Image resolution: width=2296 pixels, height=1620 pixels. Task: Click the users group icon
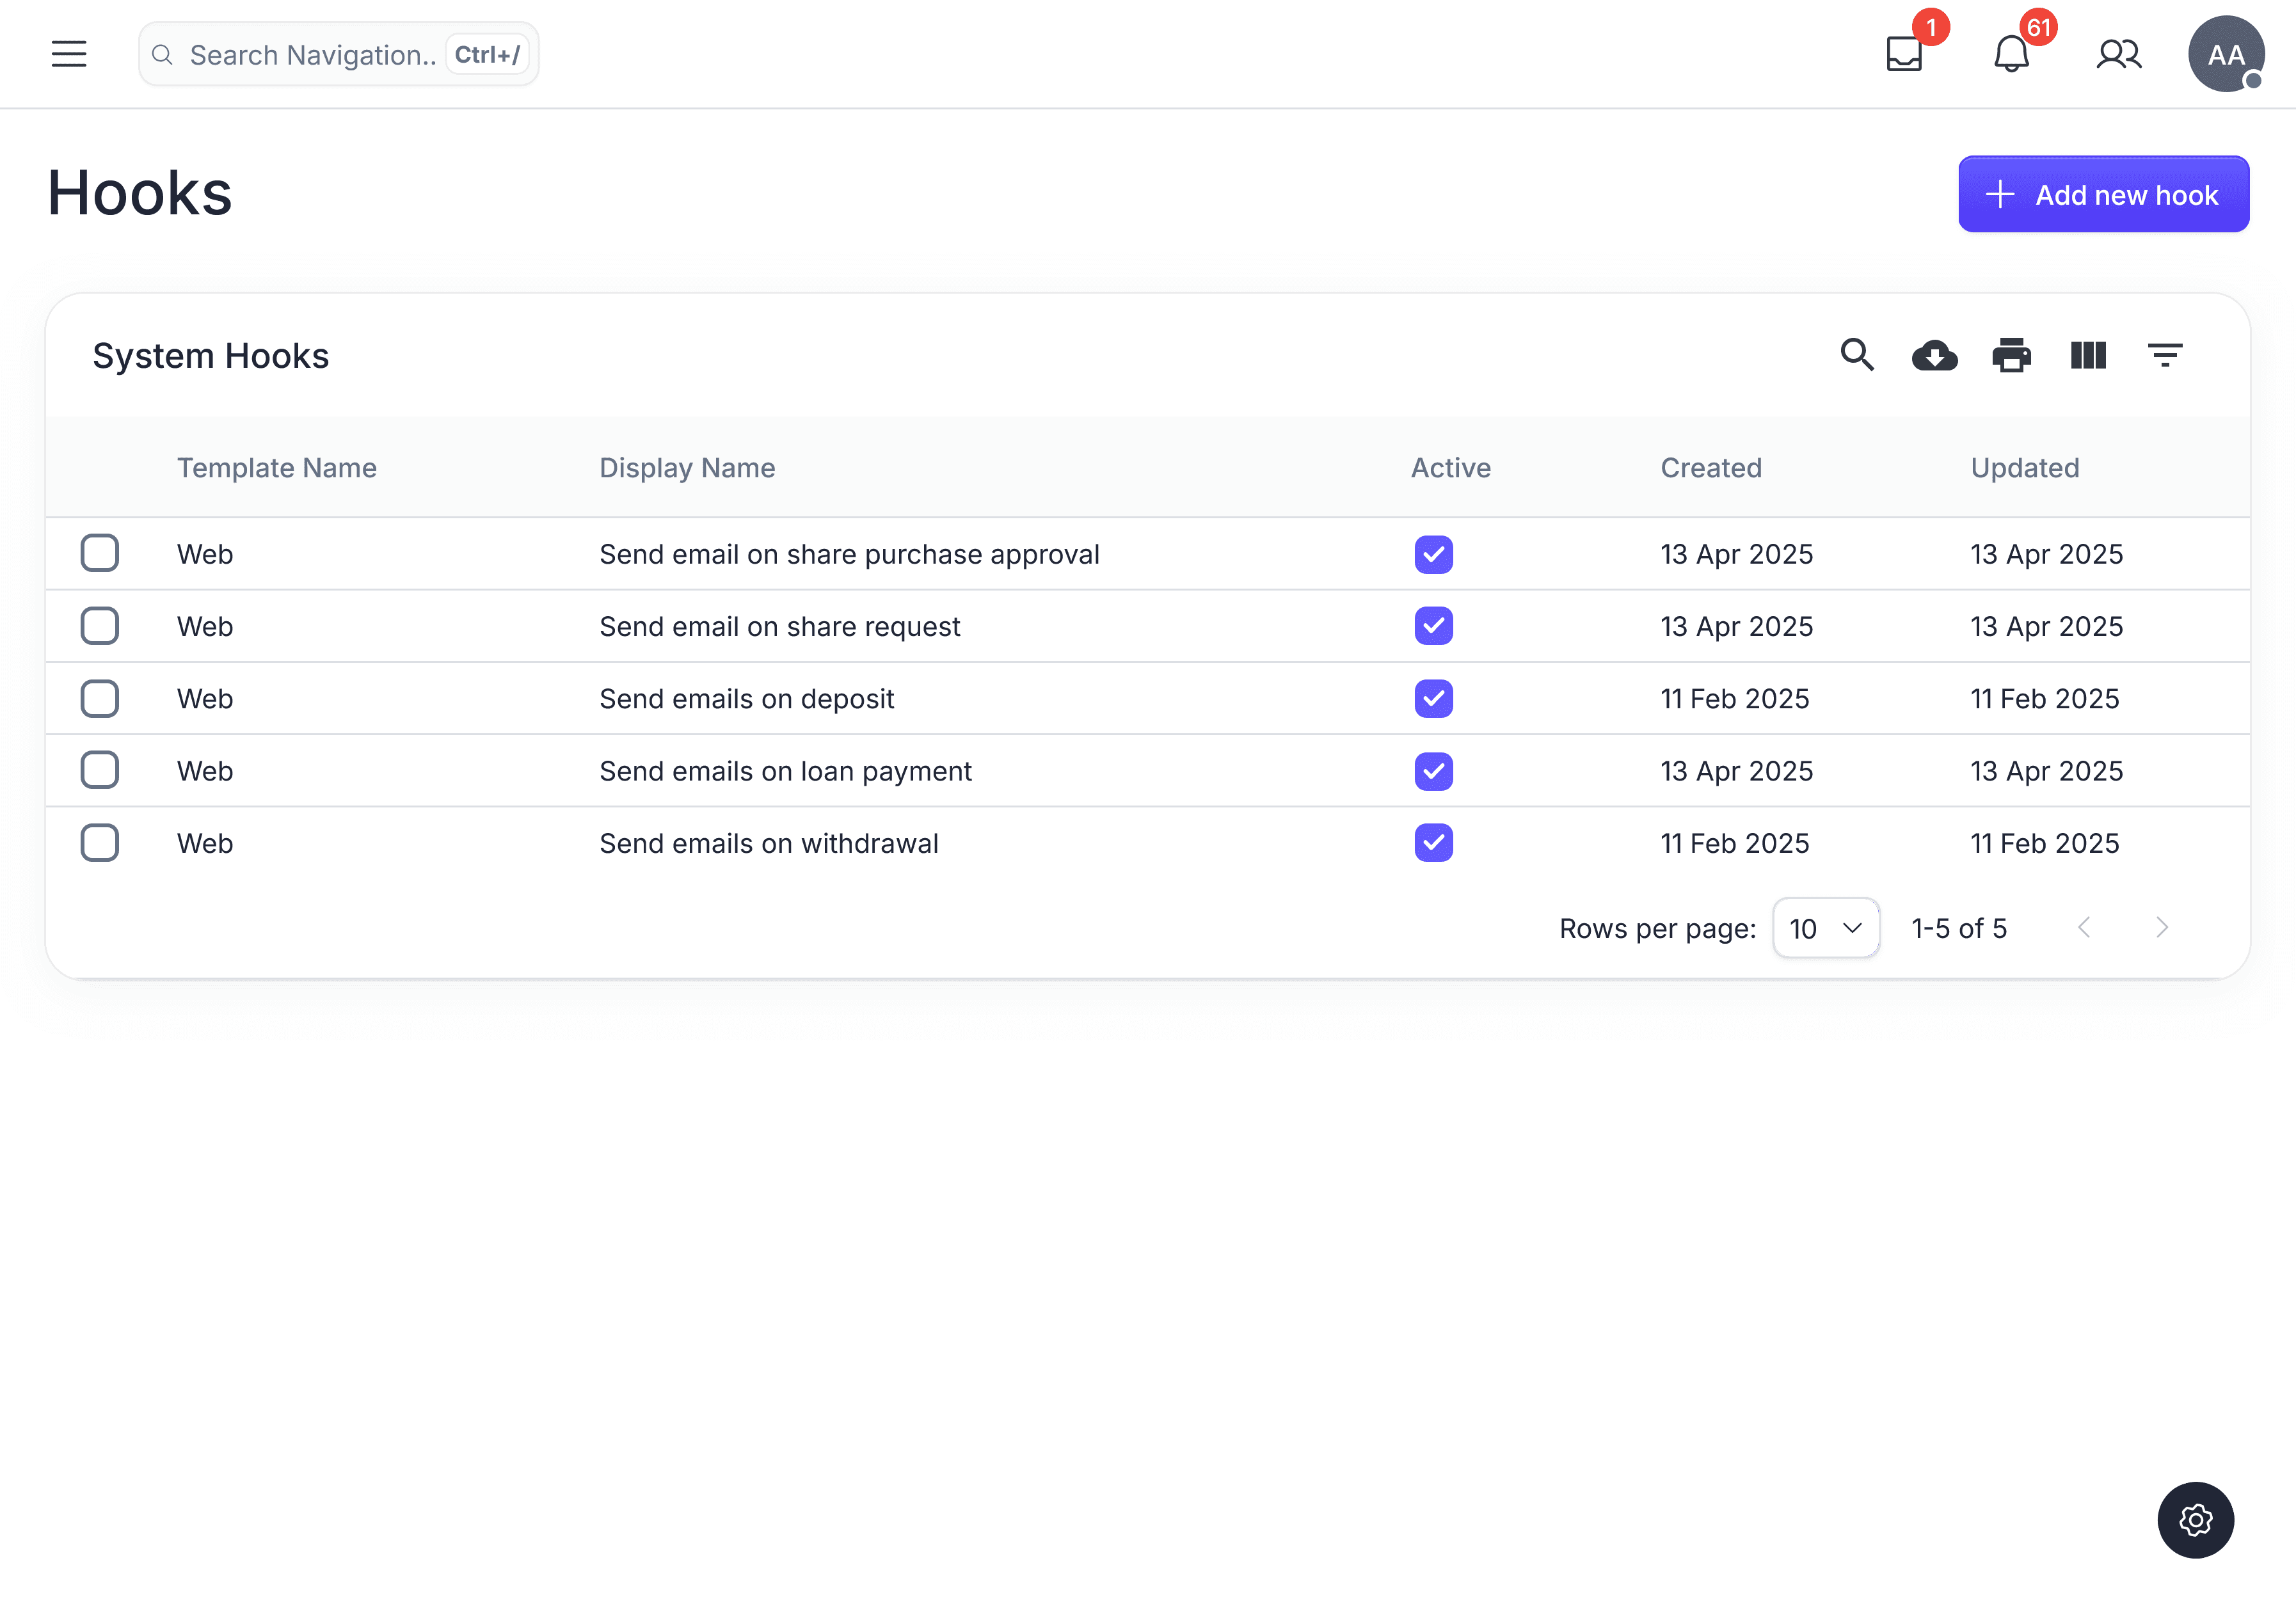pos(2118,54)
